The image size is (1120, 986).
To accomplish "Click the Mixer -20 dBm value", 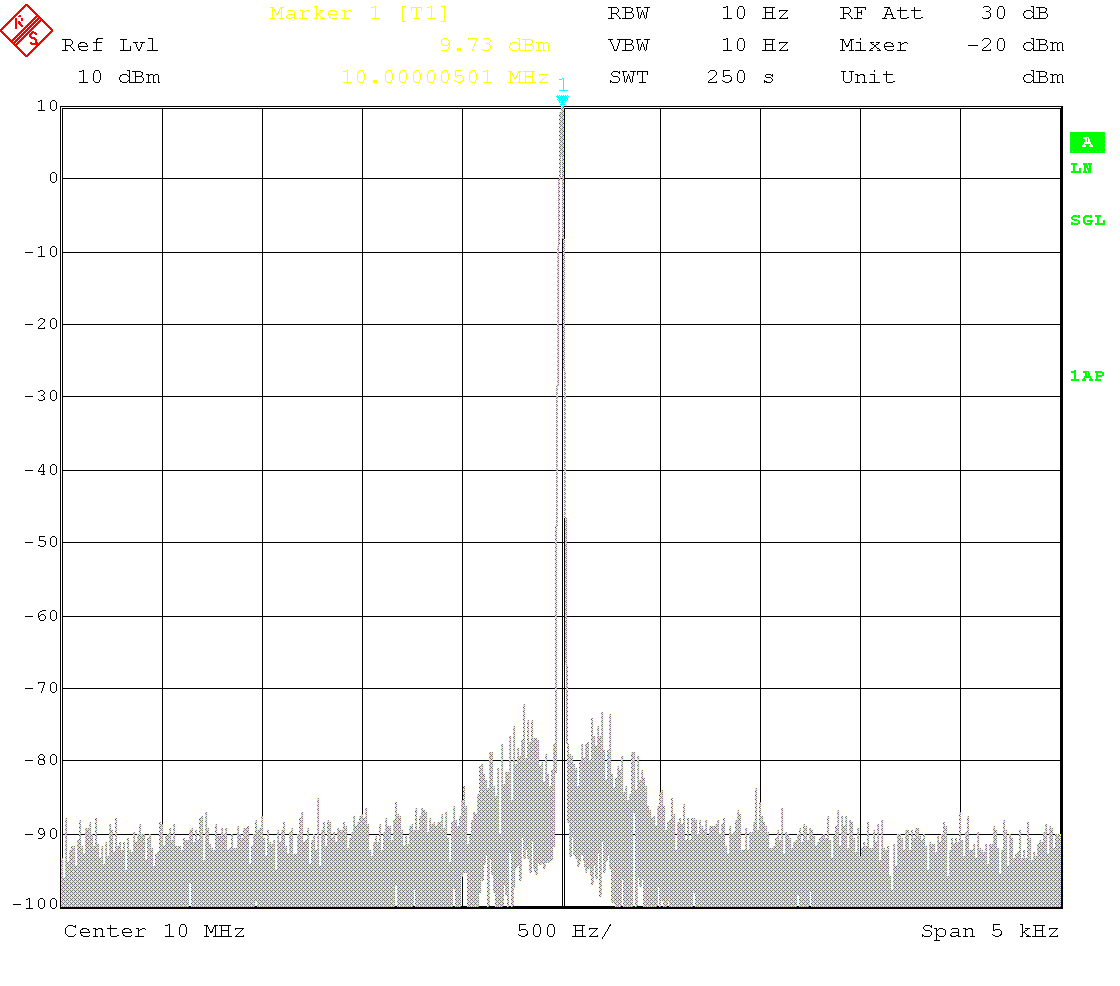I will click(1015, 45).
